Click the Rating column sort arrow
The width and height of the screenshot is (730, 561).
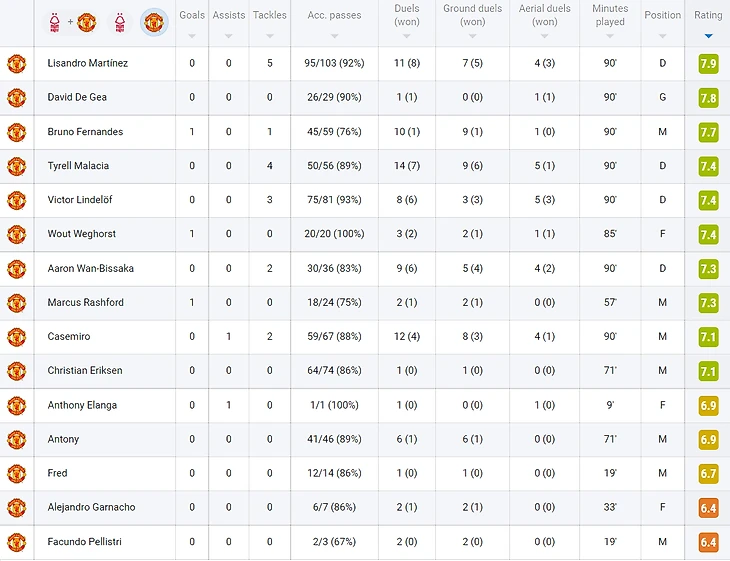click(x=708, y=36)
